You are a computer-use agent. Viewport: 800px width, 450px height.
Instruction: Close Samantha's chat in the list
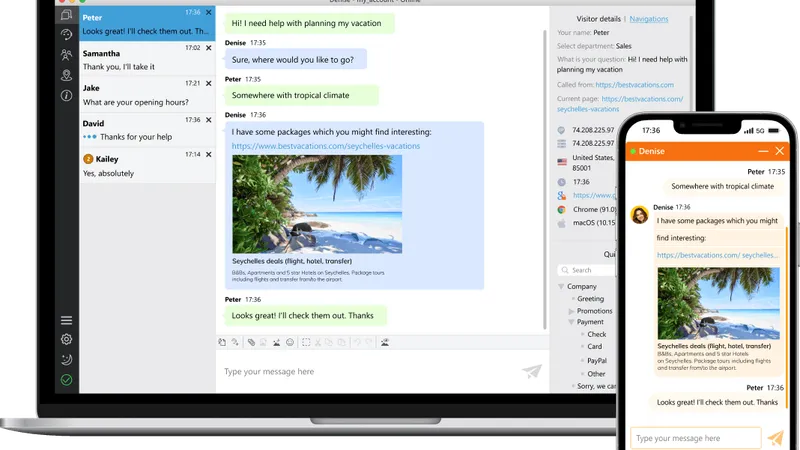[x=209, y=48]
